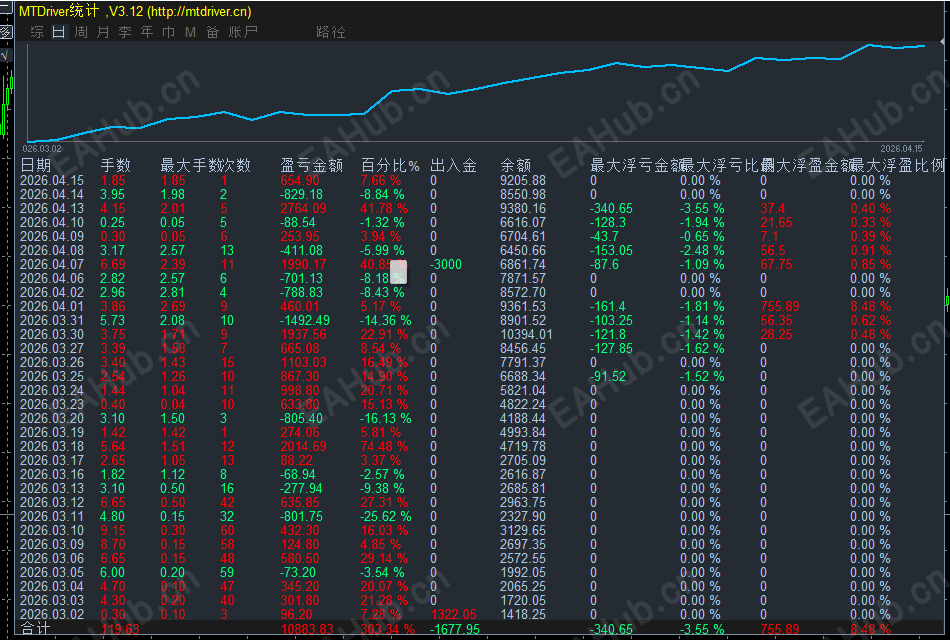
Task: Select the 日 daily statistics tab
Action: tap(59, 32)
